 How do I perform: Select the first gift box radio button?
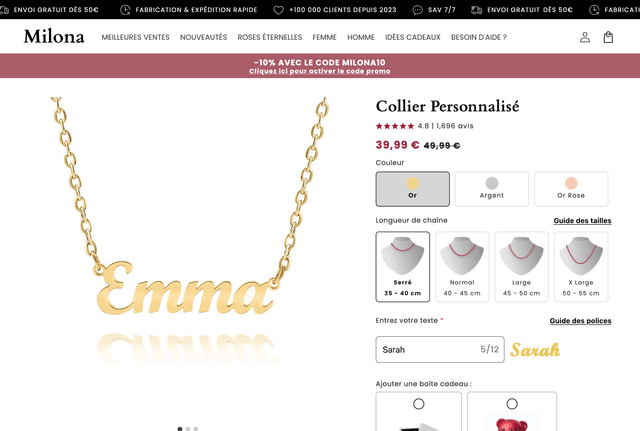pos(418,404)
